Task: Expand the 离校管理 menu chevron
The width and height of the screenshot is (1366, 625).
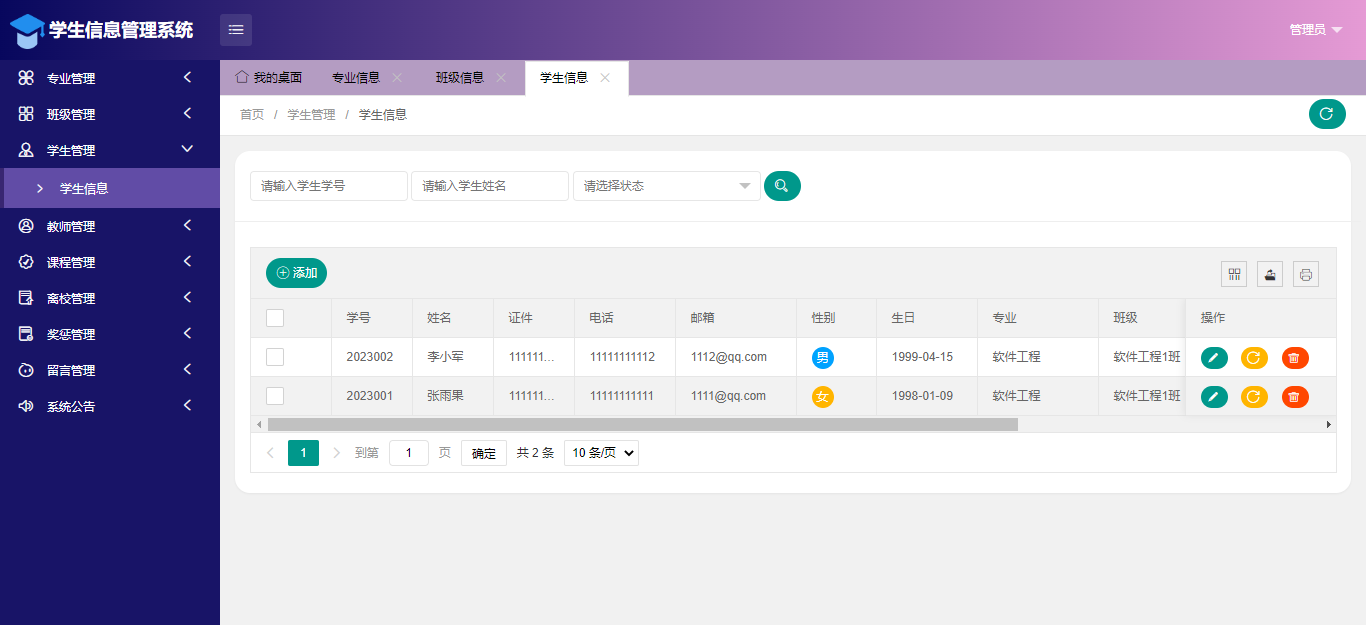Action: [187, 297]
